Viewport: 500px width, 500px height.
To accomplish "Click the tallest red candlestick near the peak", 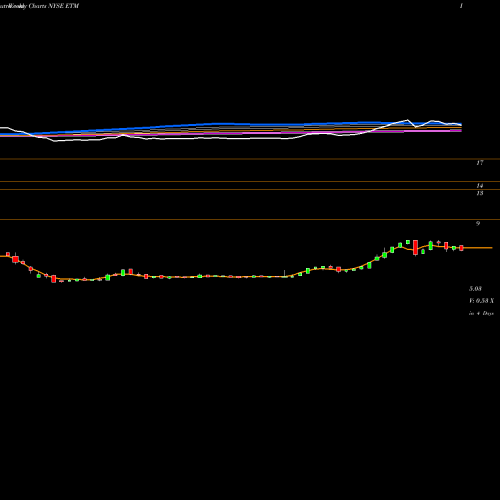I will coord(415,248).
